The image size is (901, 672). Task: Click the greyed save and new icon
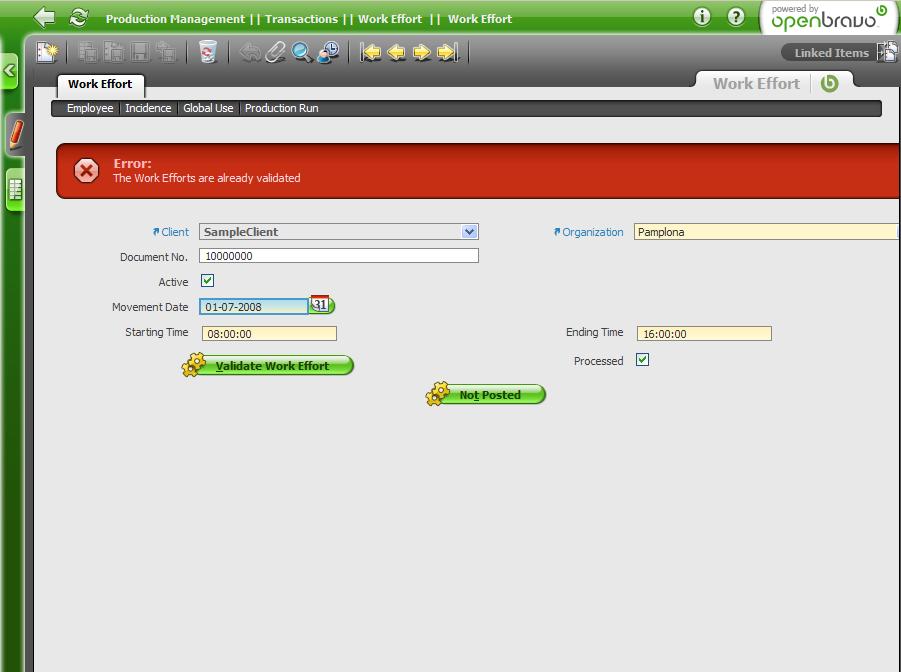pyautogui.click(x=87, y=52)
